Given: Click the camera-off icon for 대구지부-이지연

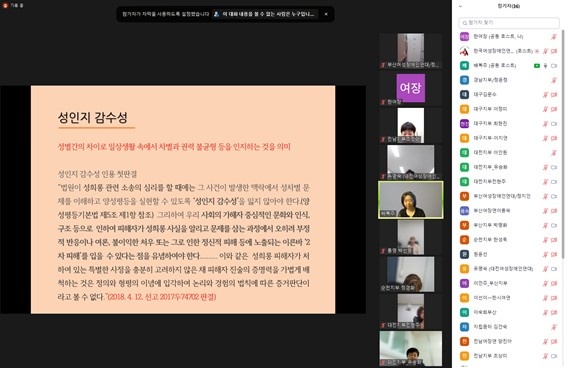Looking at the screenshot, I should [x=554, y=138].
